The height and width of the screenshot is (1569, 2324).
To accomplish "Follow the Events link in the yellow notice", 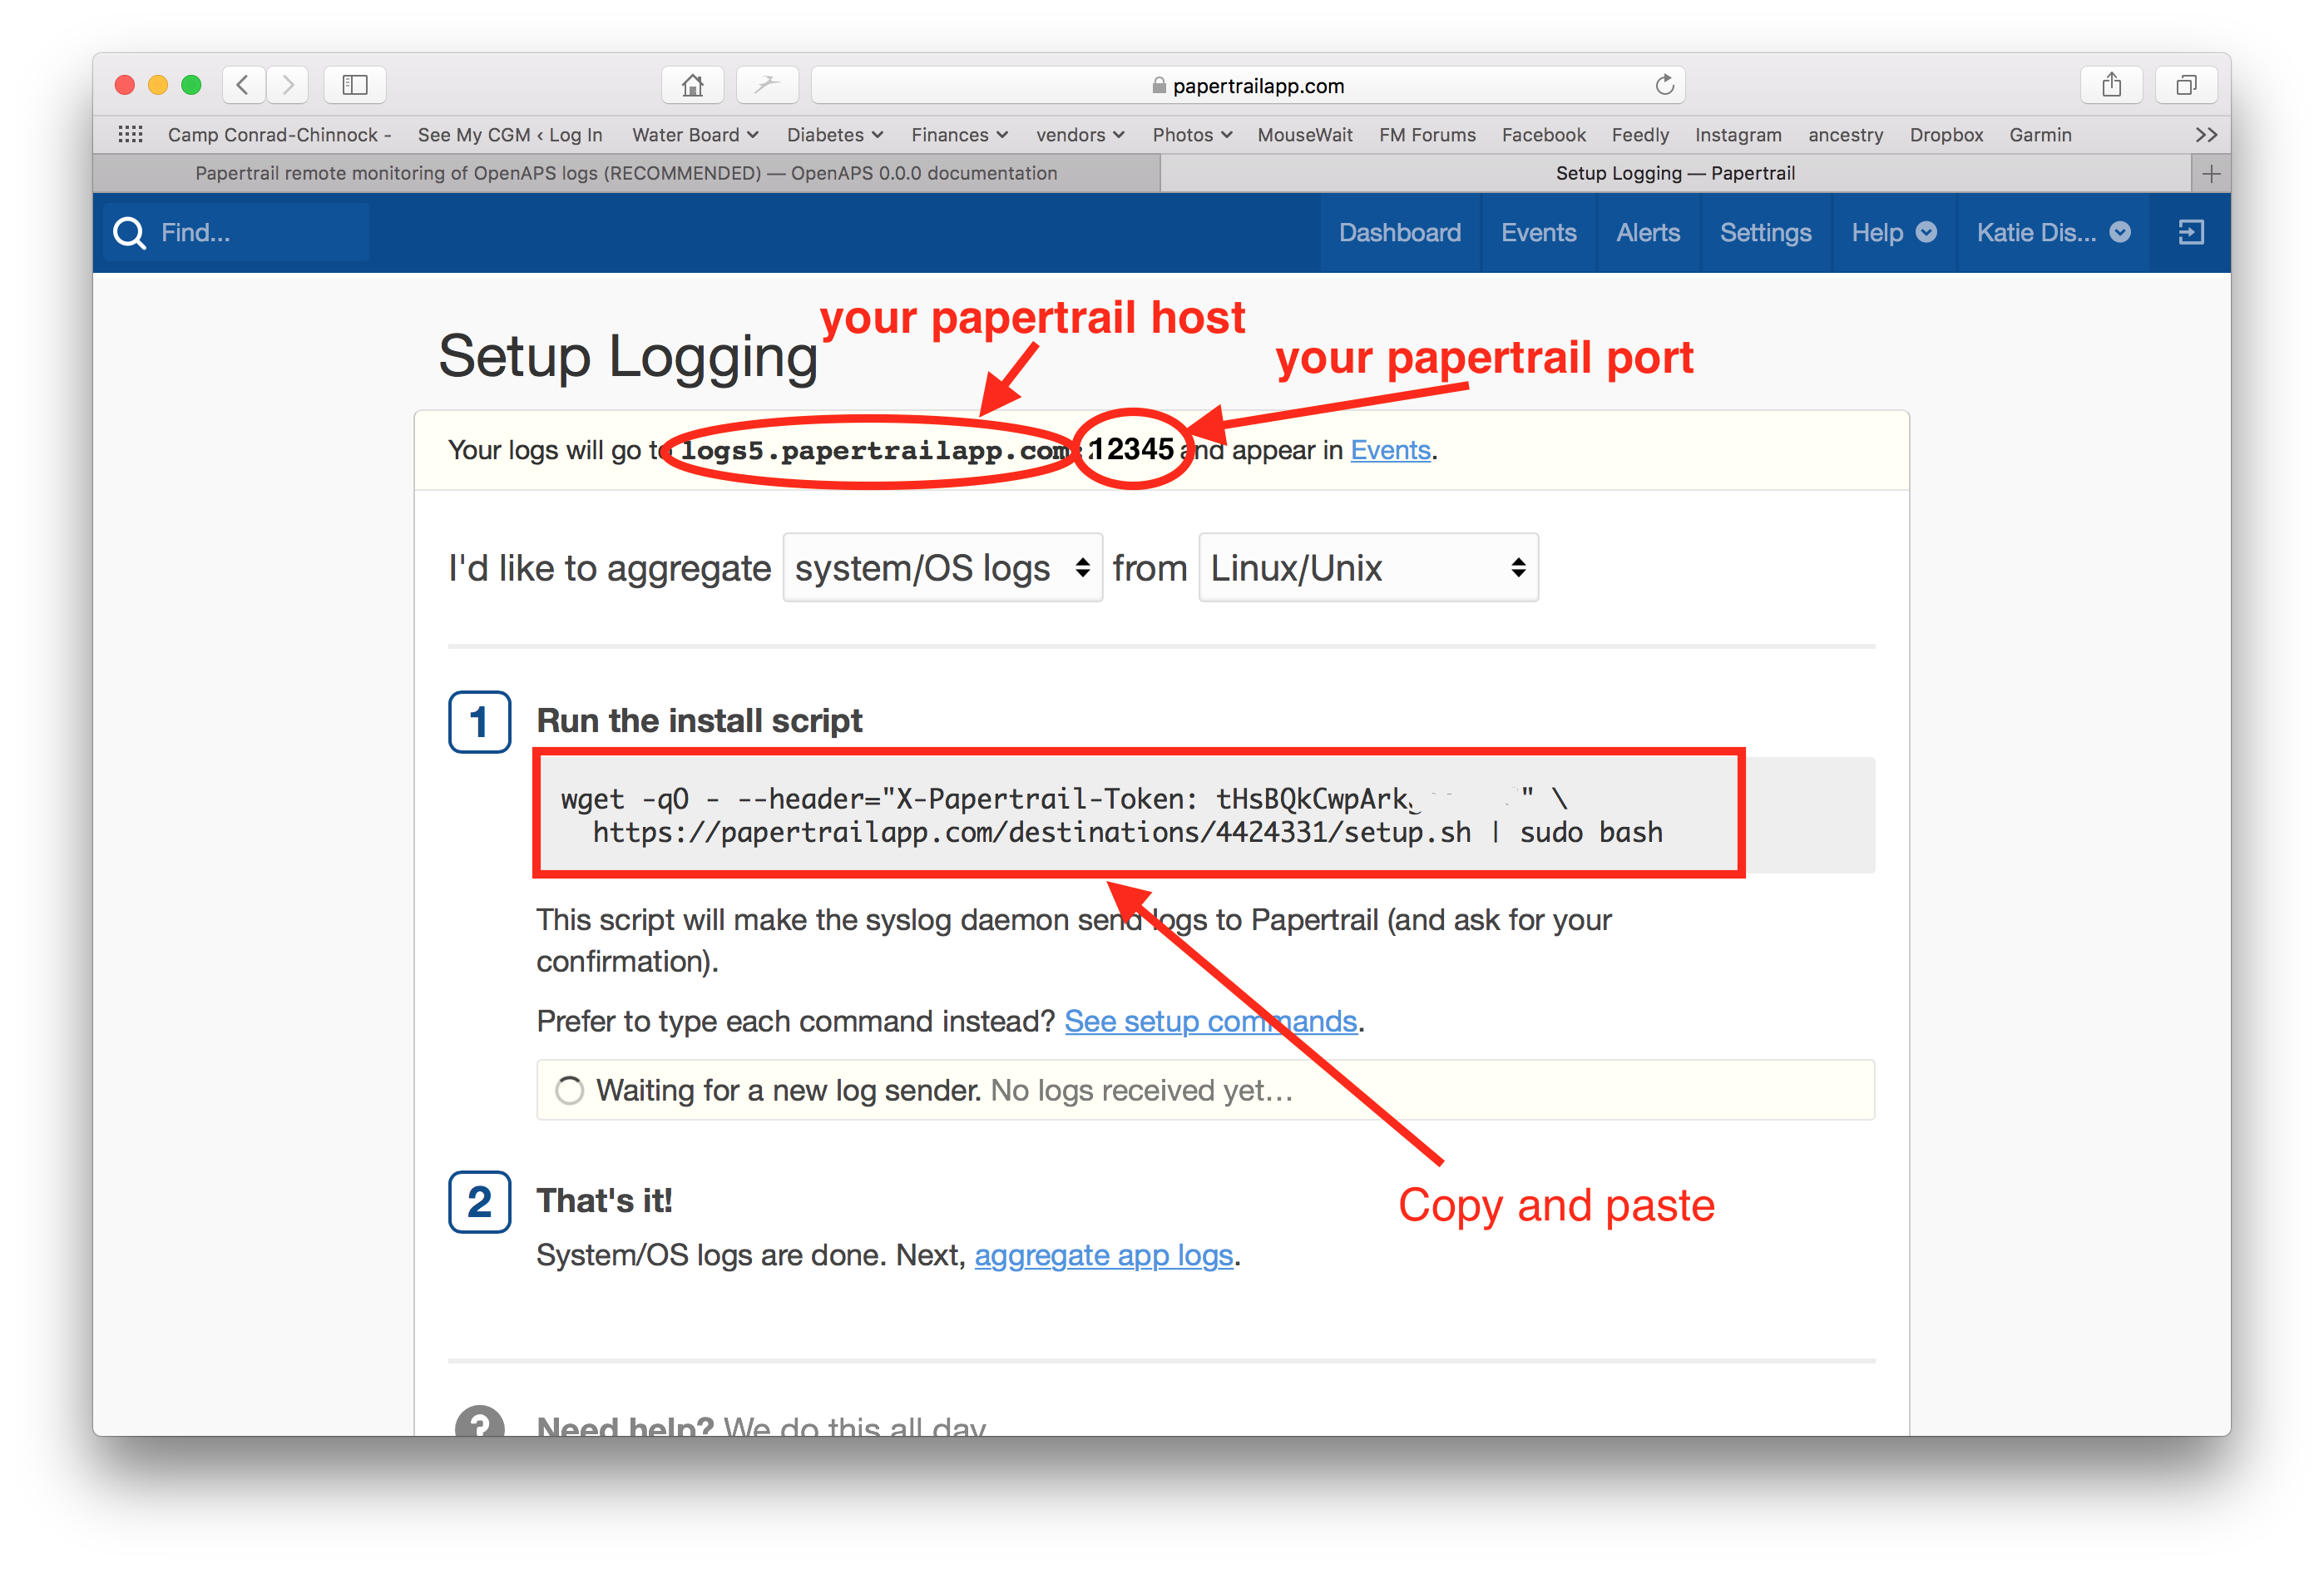I will tap(1390, 450).
